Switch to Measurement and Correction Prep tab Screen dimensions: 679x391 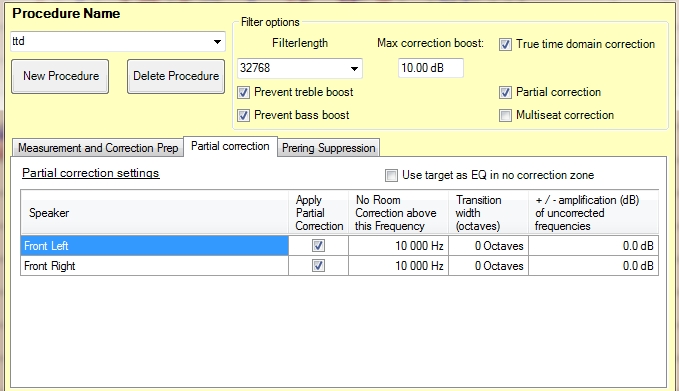98,148
